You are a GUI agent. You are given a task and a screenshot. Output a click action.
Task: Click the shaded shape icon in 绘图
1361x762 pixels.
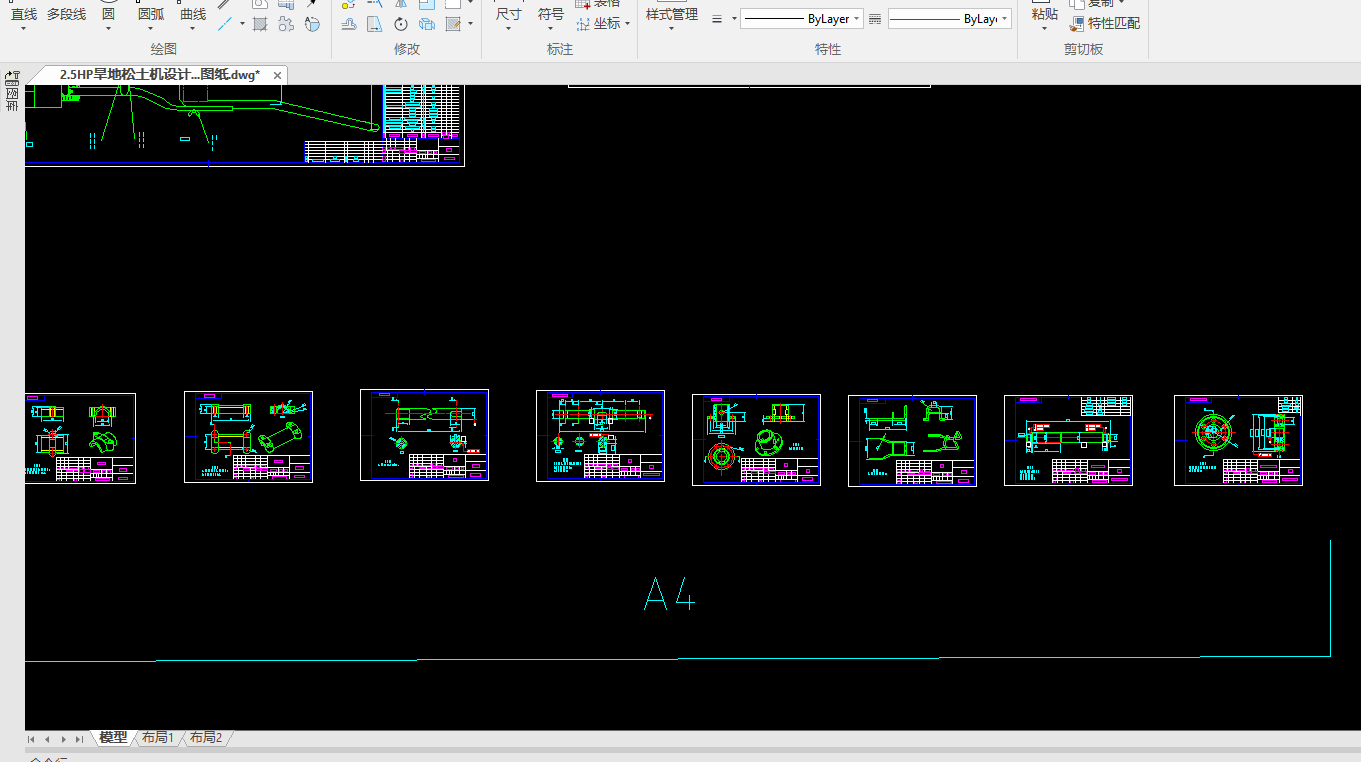coord(312,23)
